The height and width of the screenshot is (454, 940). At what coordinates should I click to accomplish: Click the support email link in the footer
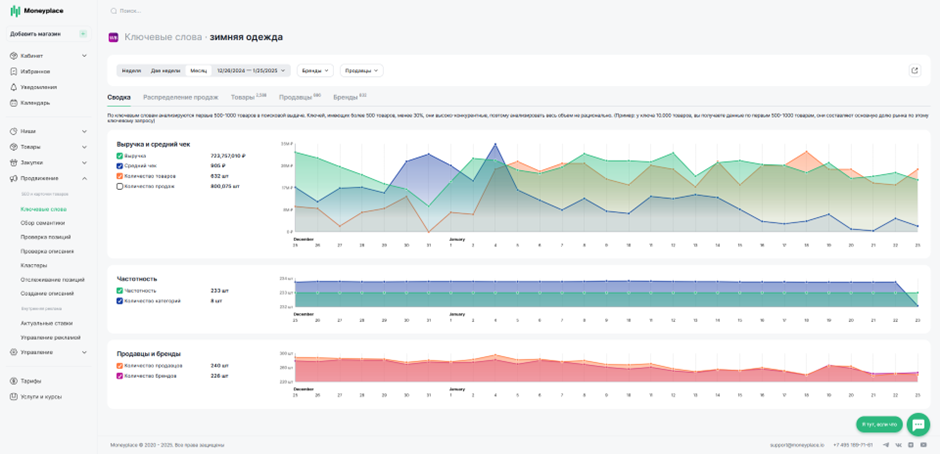(797, 445)
